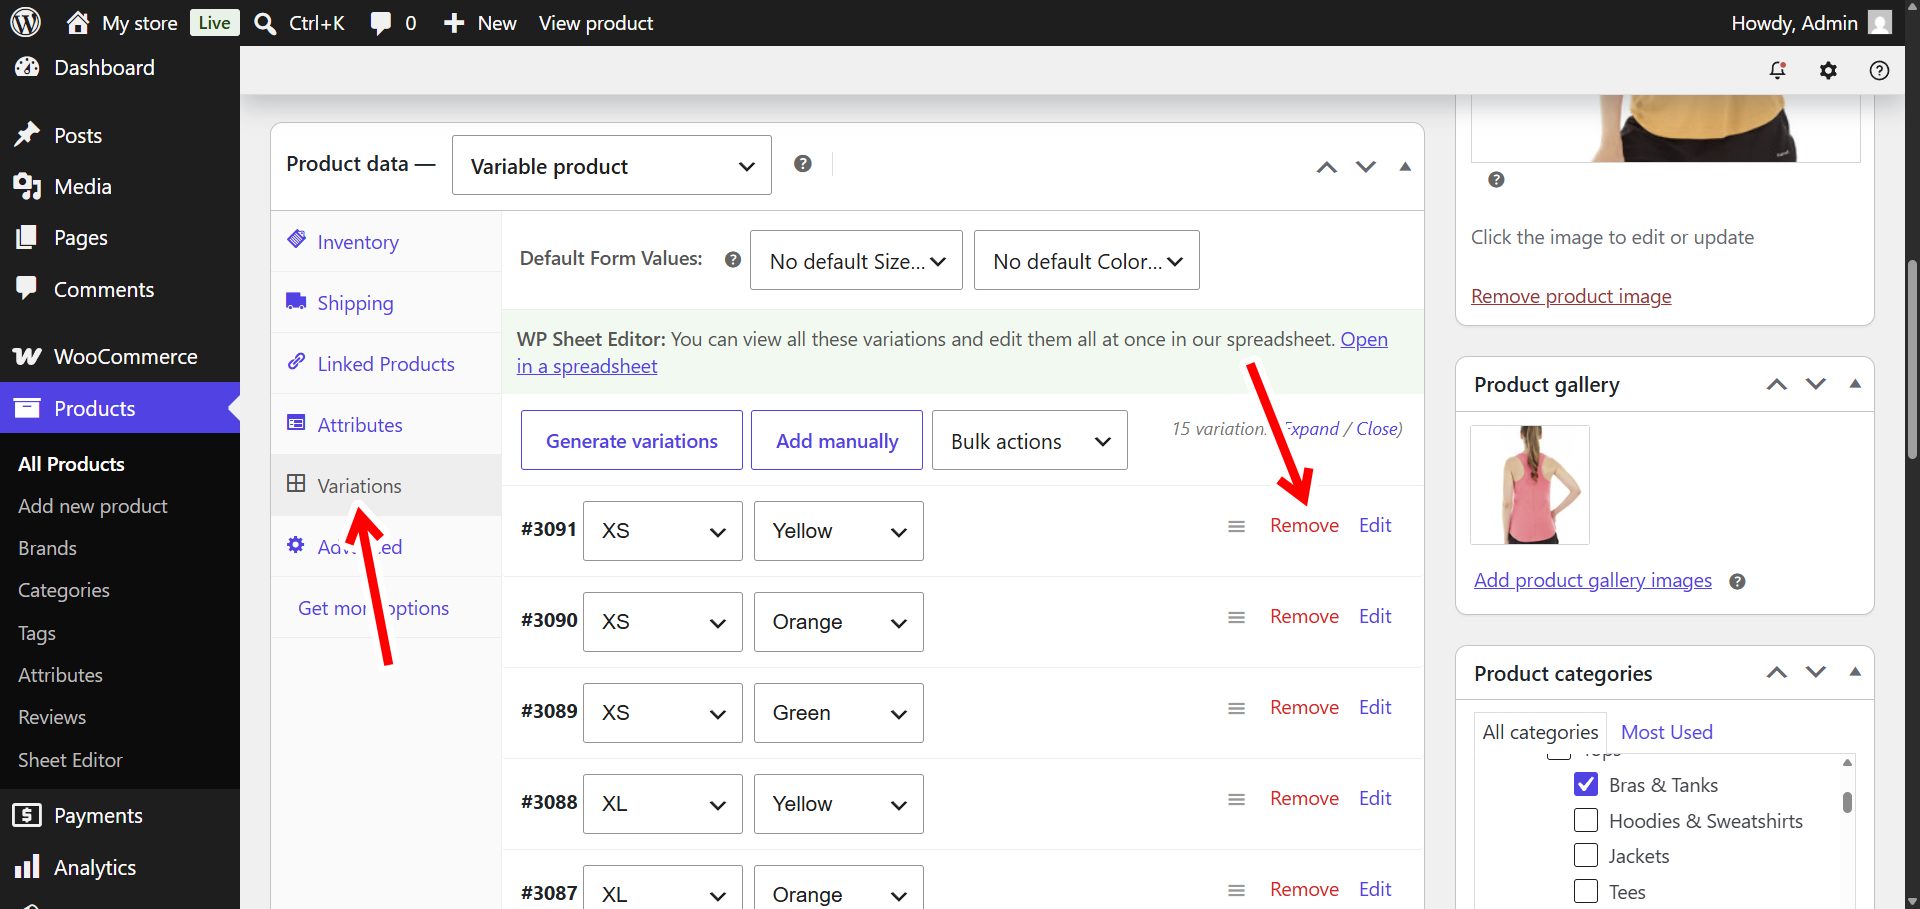Open the XS size dropdown for #3091
Image resolution: width=1920 pixels, height=909 pixels.
click(663, 531)
